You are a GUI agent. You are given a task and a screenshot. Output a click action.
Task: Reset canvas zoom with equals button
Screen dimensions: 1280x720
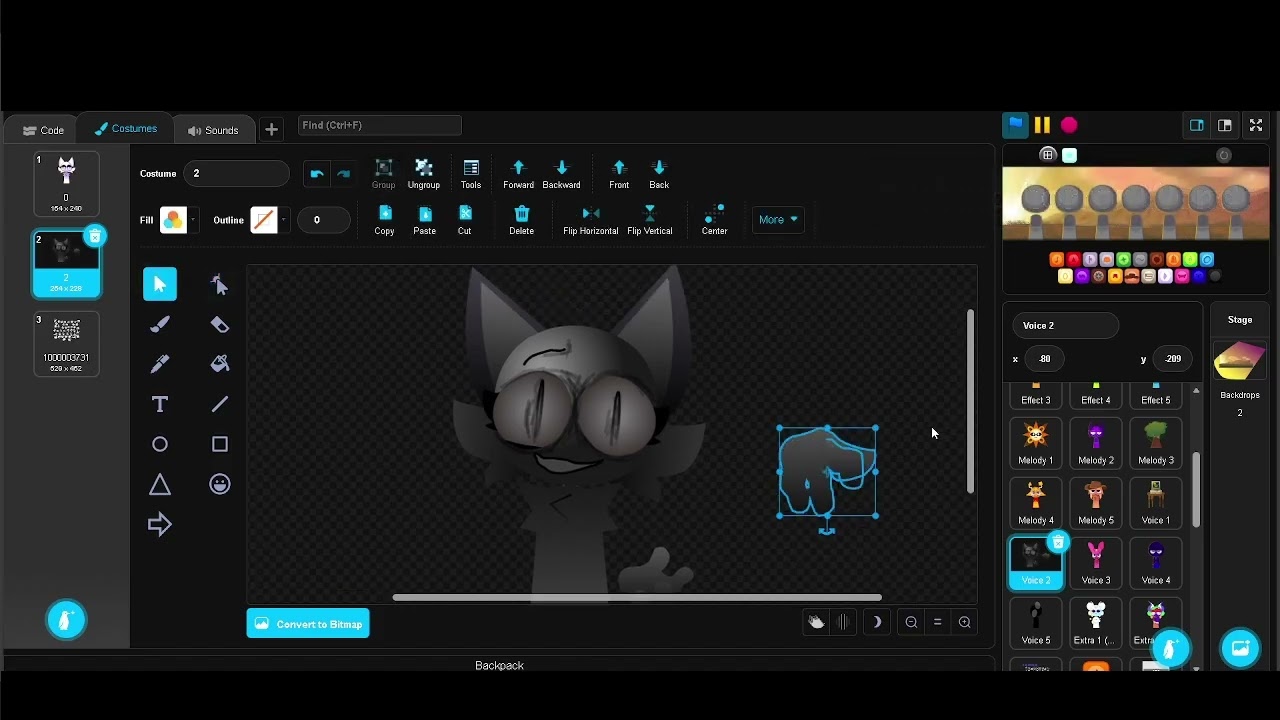tap(937, 622)
